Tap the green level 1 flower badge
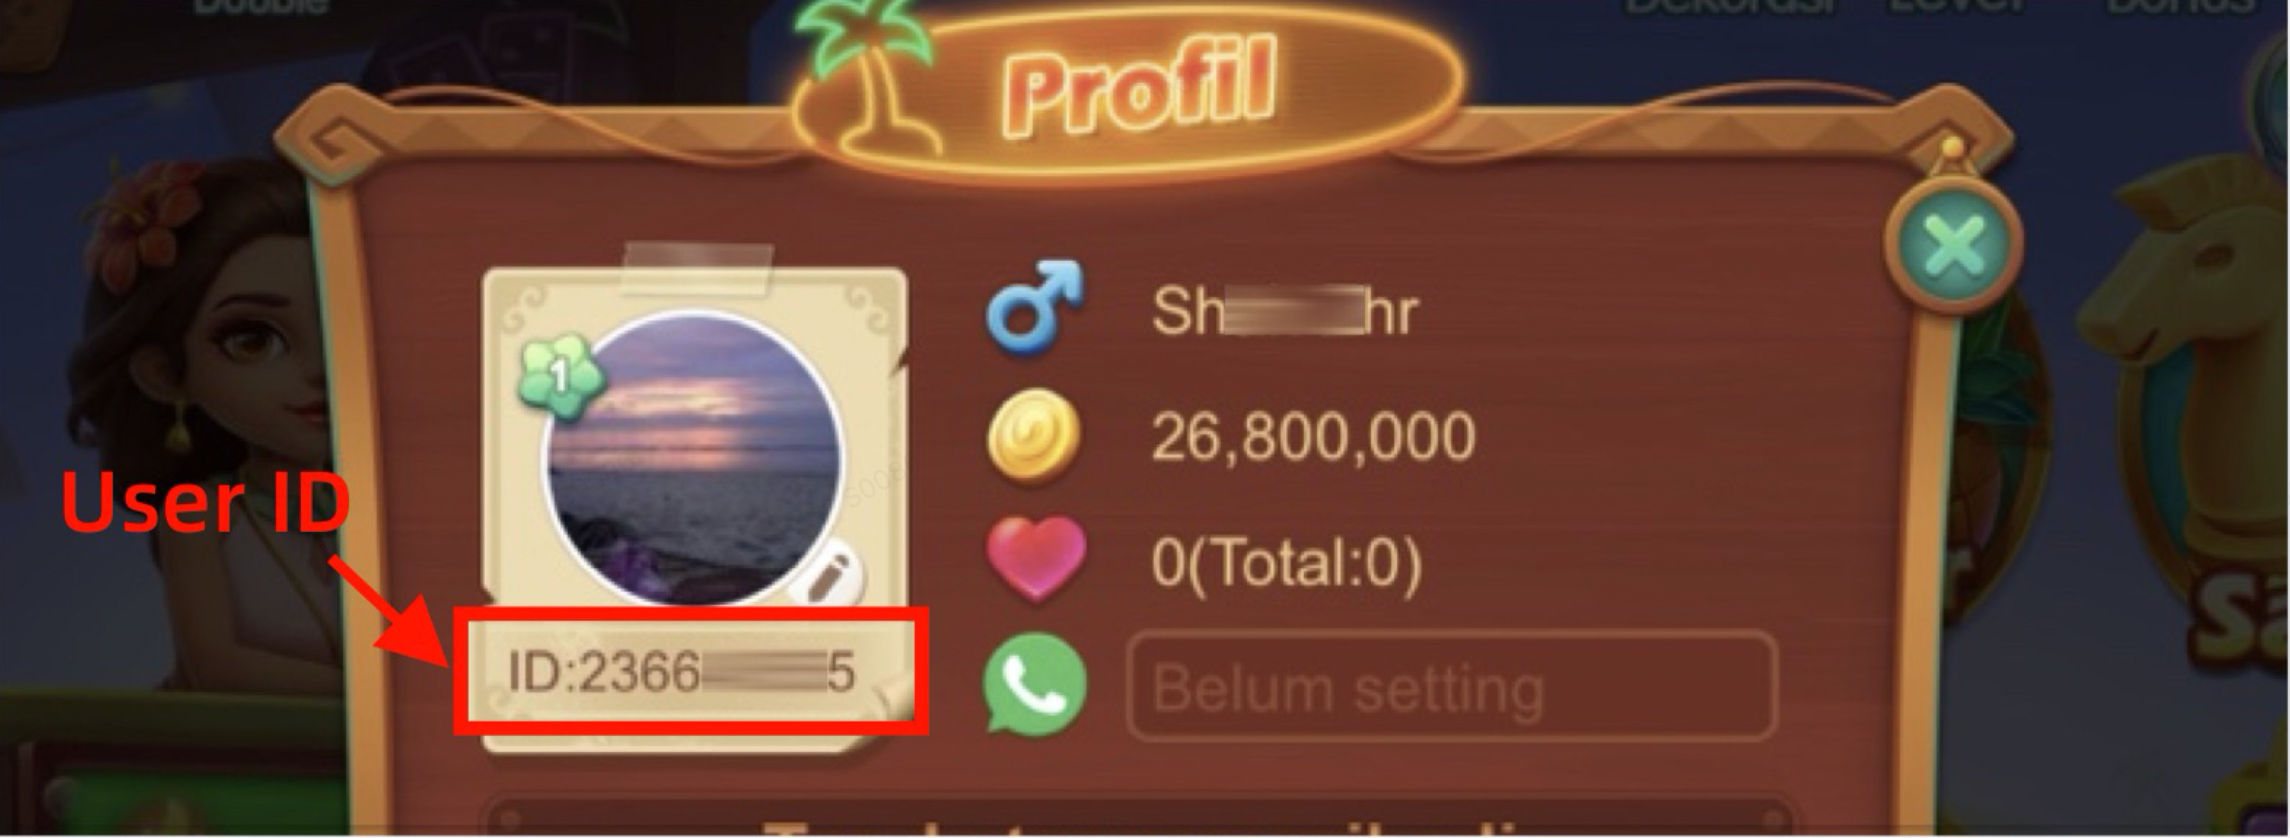Screen dimensions: 2290x838 pos(560,377)
